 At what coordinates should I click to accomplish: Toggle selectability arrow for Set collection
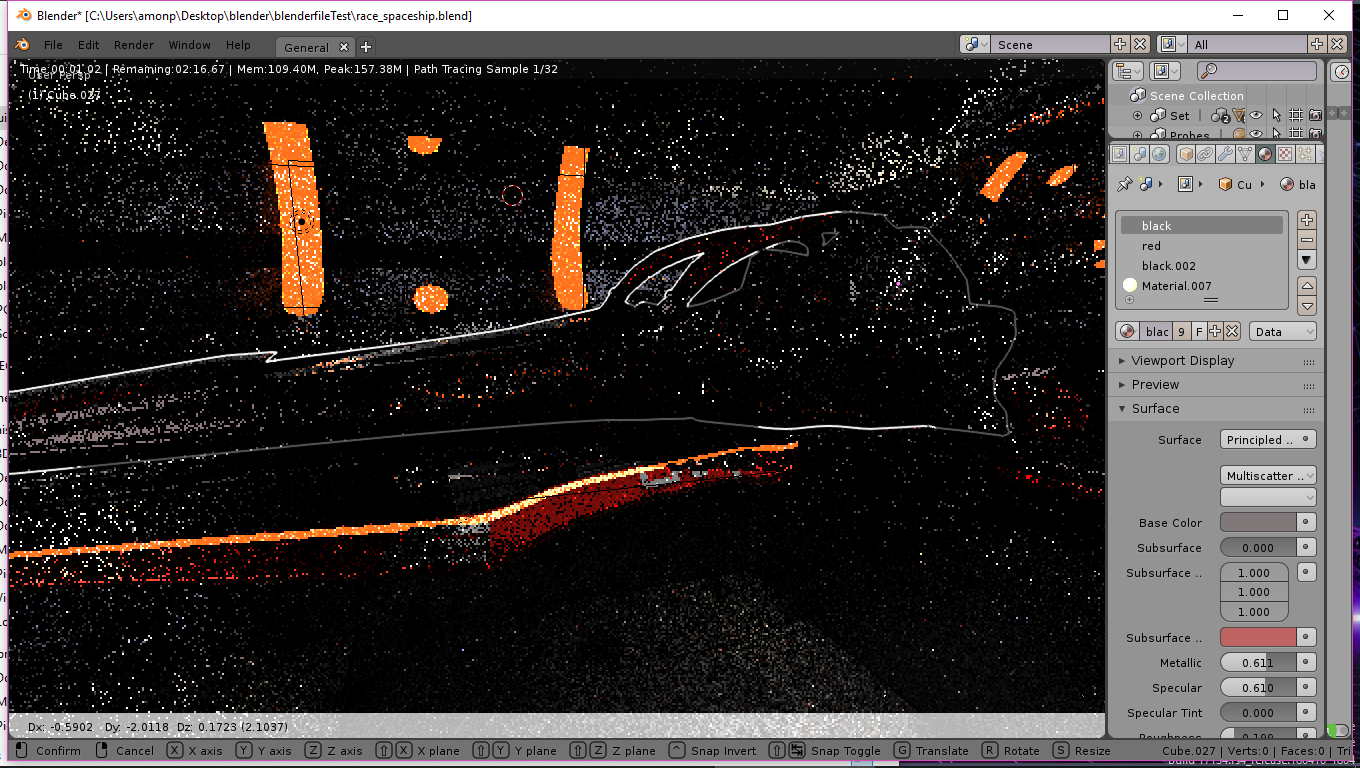click(1276, 115)
